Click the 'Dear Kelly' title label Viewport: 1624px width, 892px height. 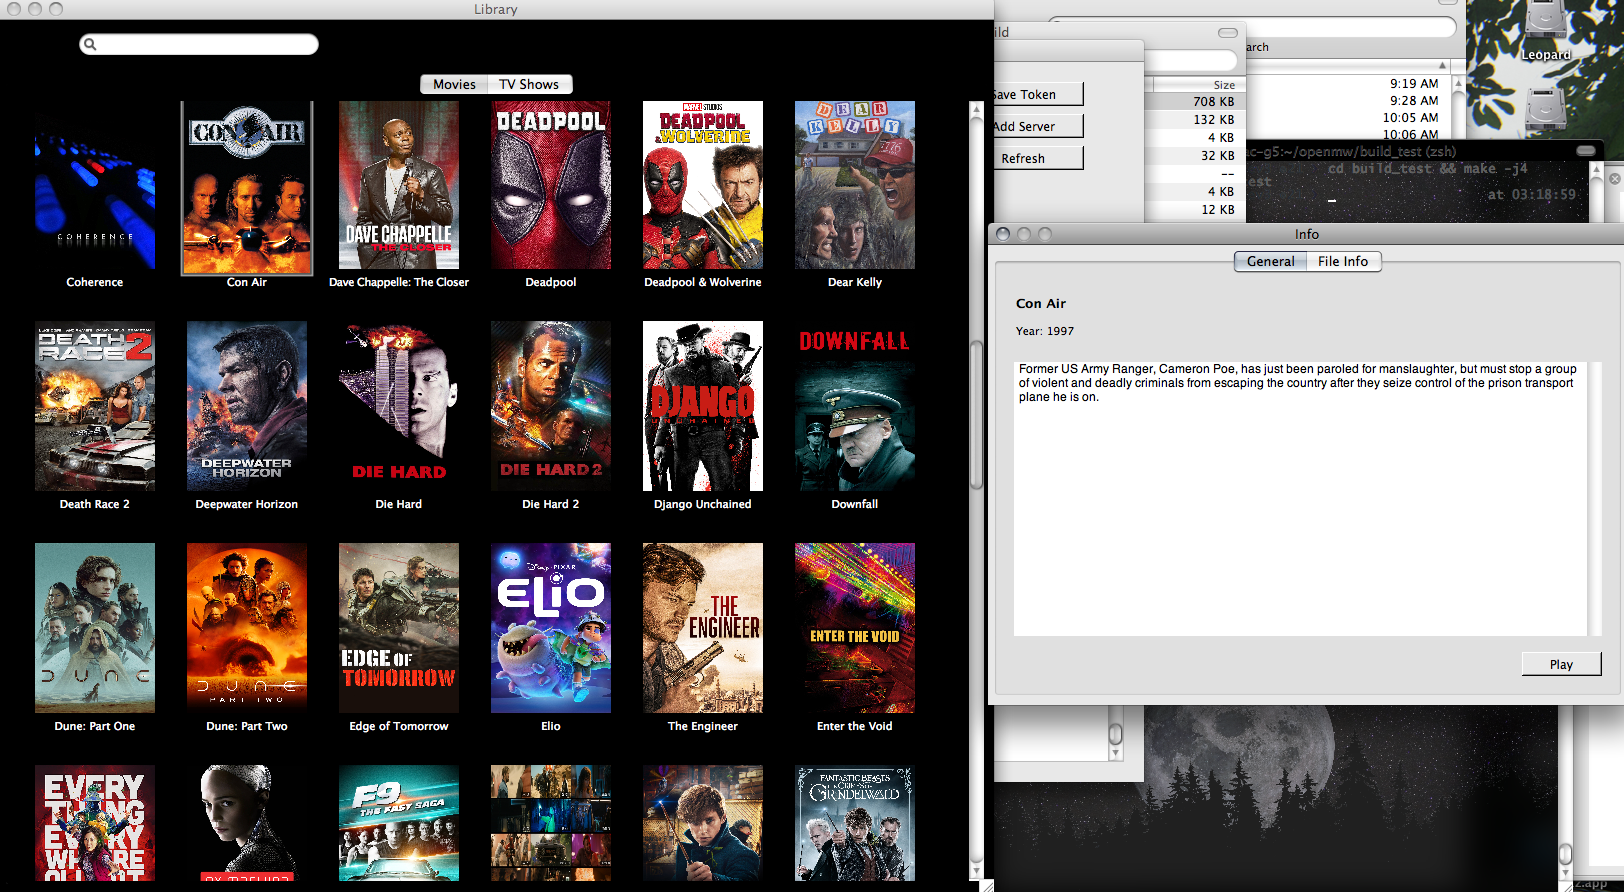coord(855,282)
